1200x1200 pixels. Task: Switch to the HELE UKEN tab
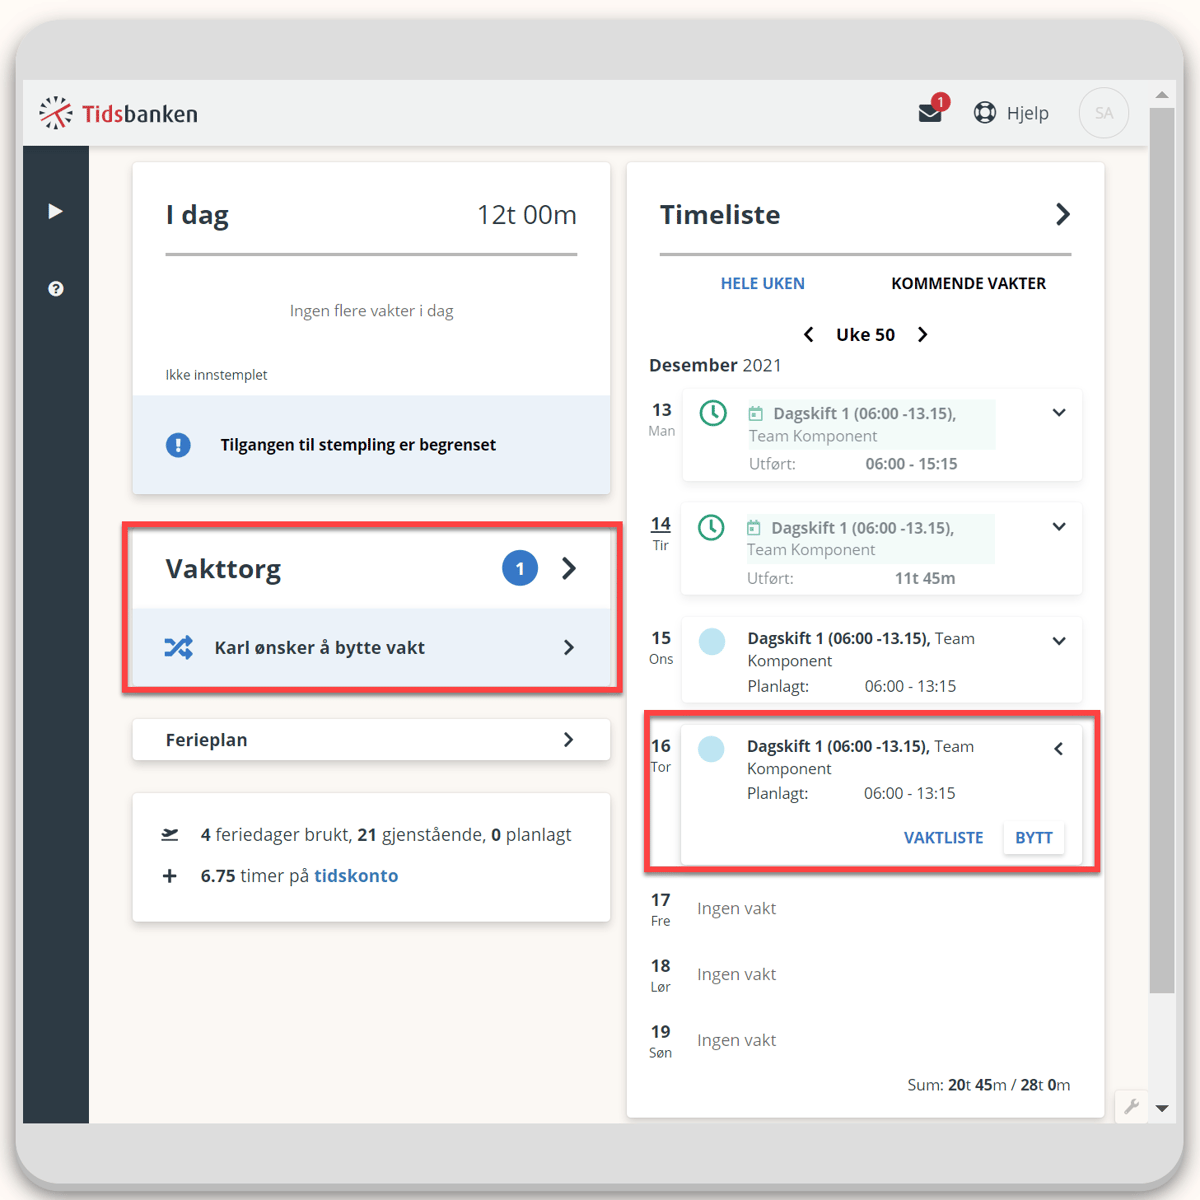click(762, 284)
